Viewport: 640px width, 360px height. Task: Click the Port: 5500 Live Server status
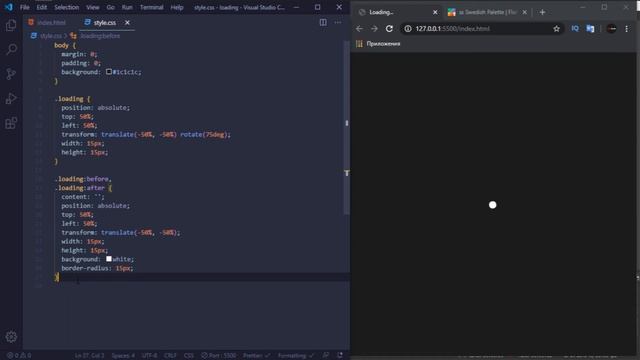218,356
